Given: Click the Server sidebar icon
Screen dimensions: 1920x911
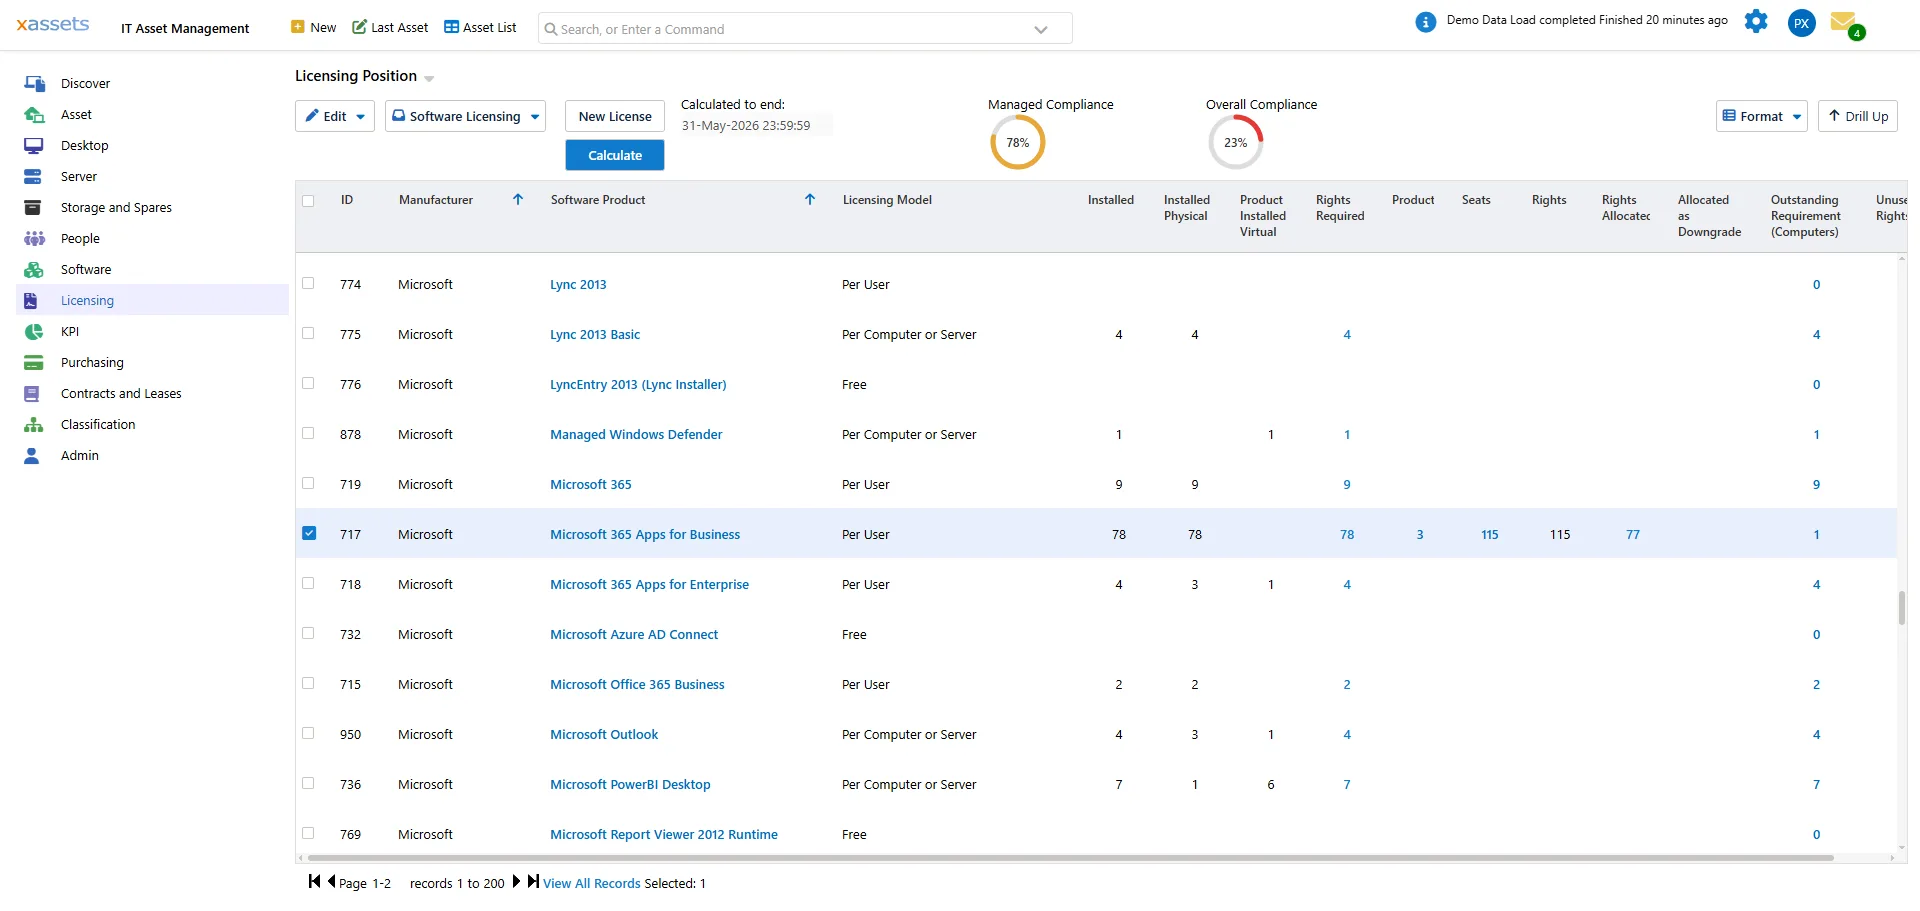Looking at the screenshot, I should 34,177.
